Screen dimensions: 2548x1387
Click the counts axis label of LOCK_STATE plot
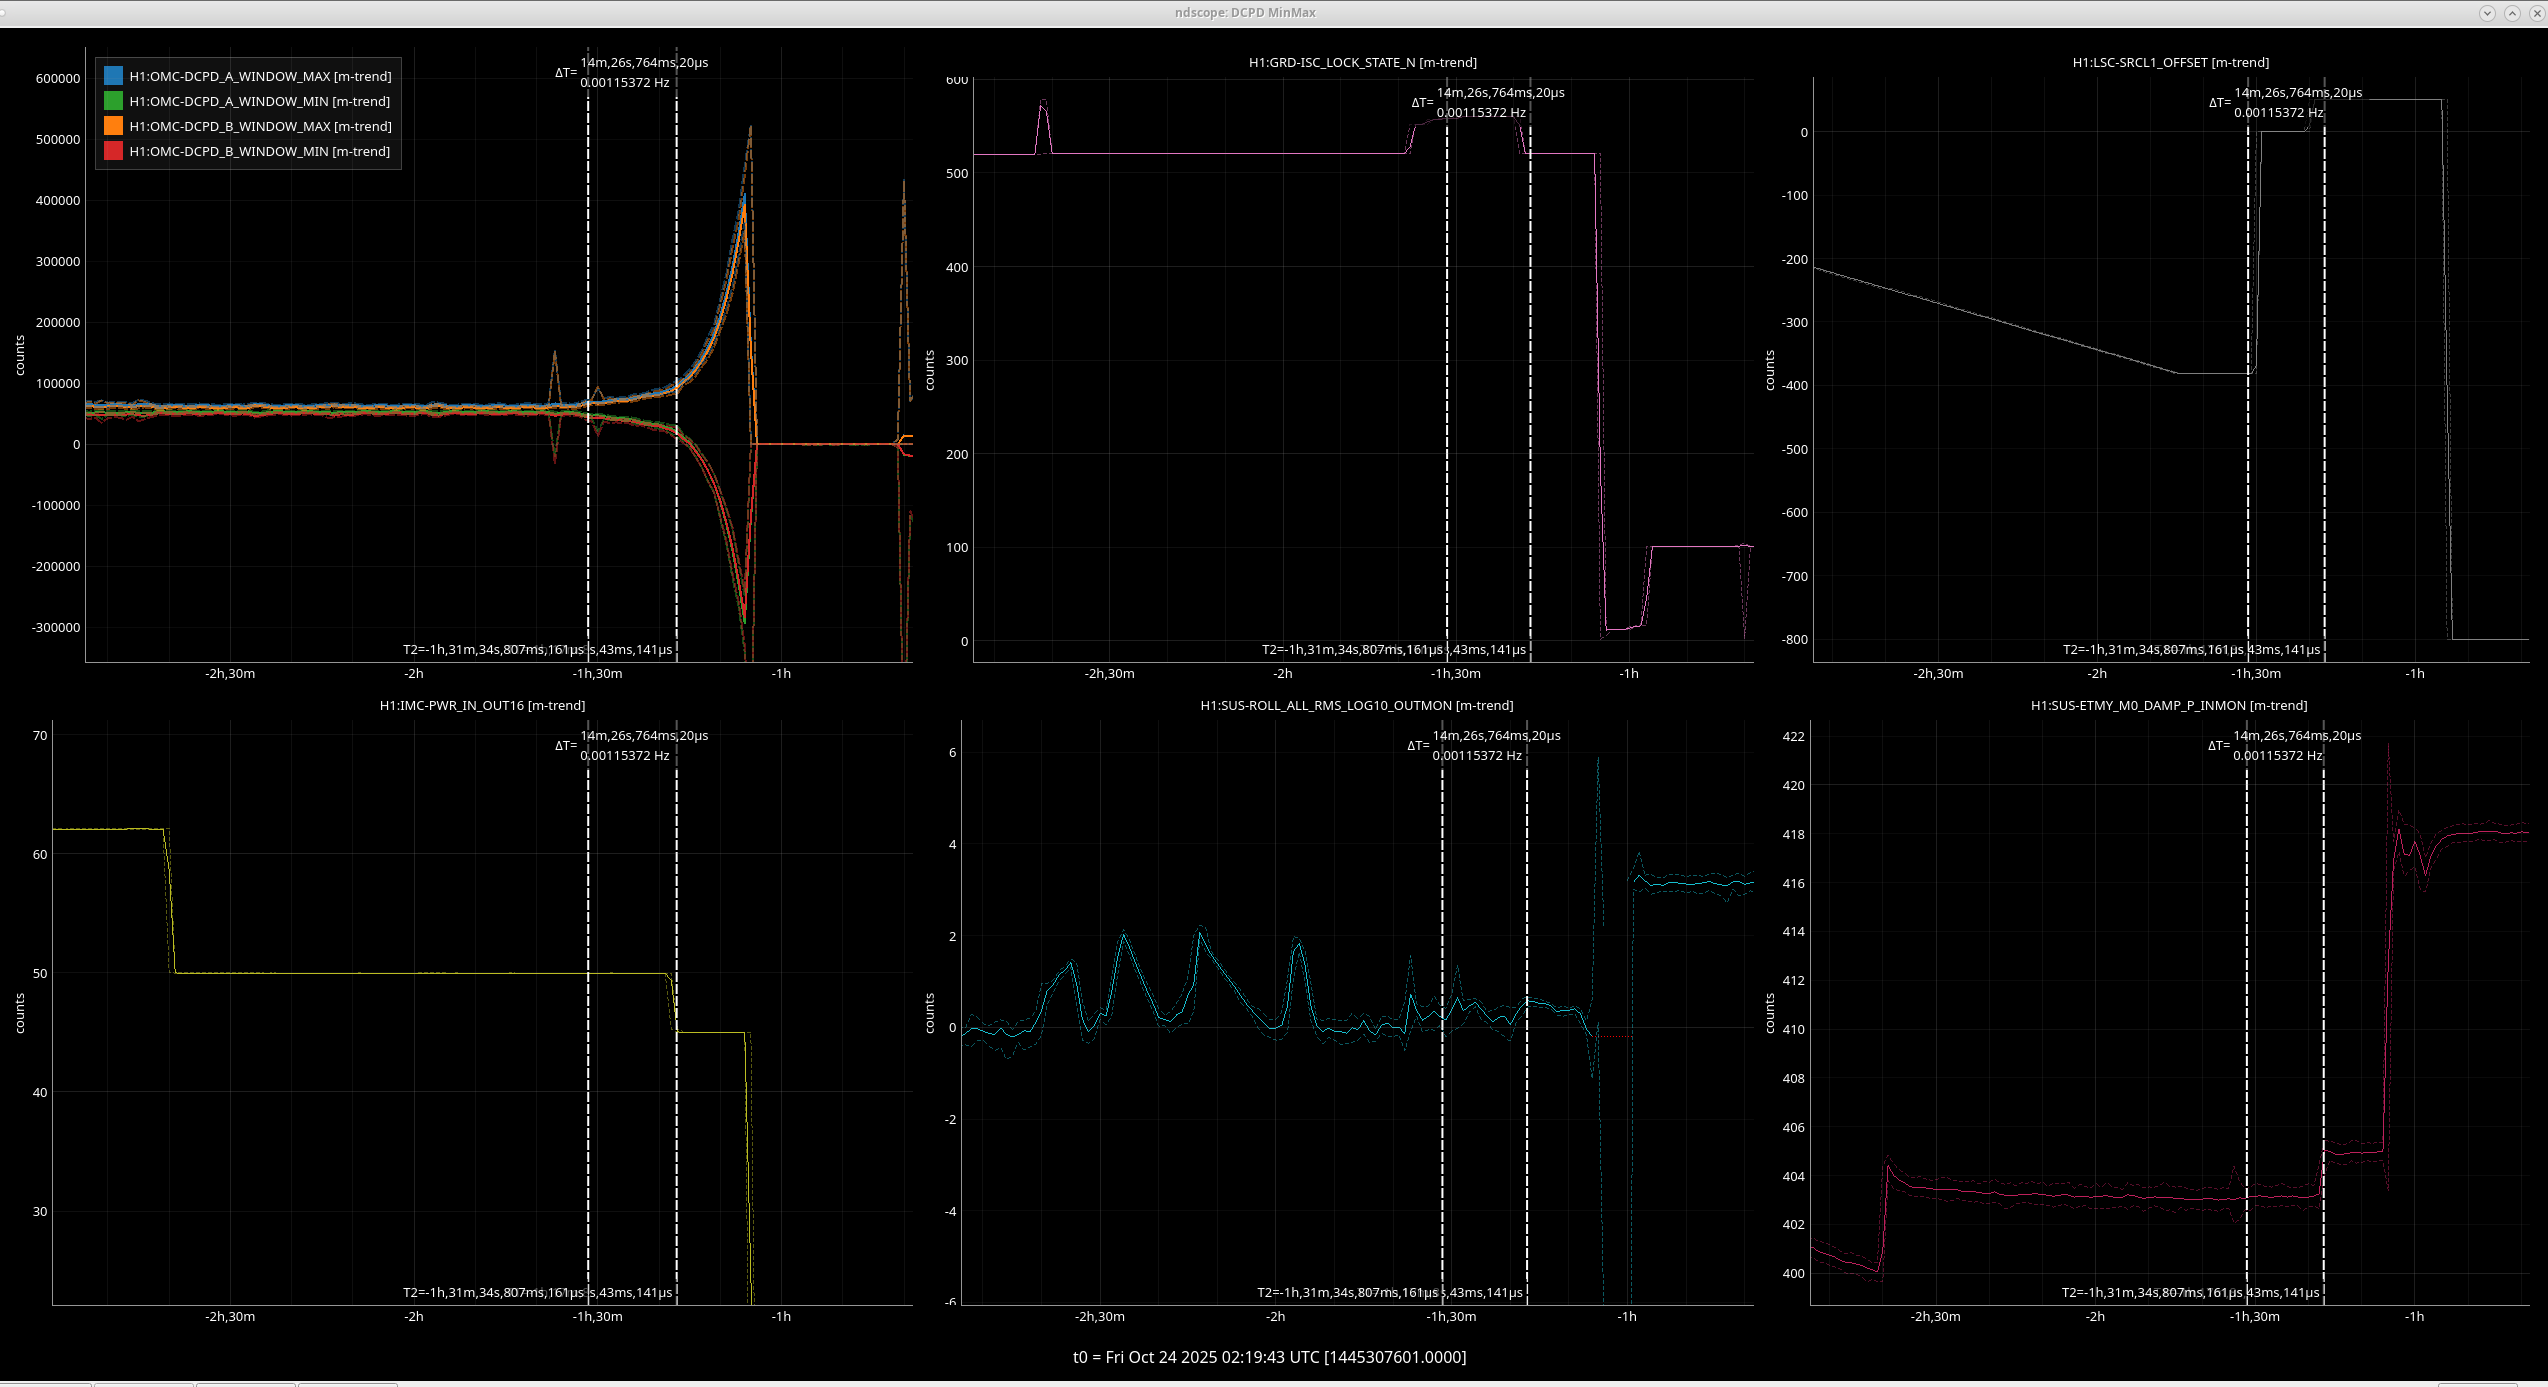[x=929, y=370]
